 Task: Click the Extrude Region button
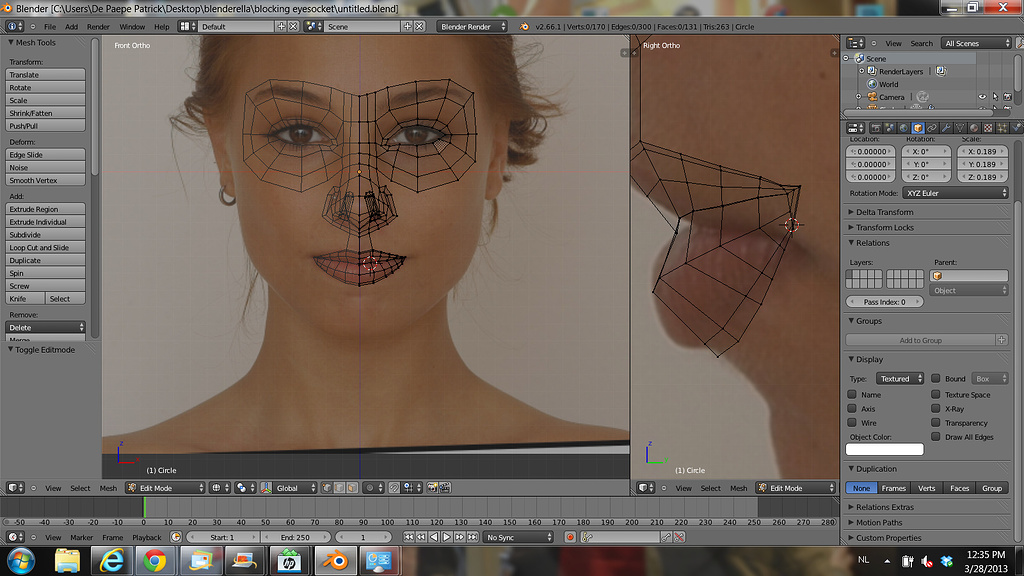pyautogui.click(x=45, y=209)
